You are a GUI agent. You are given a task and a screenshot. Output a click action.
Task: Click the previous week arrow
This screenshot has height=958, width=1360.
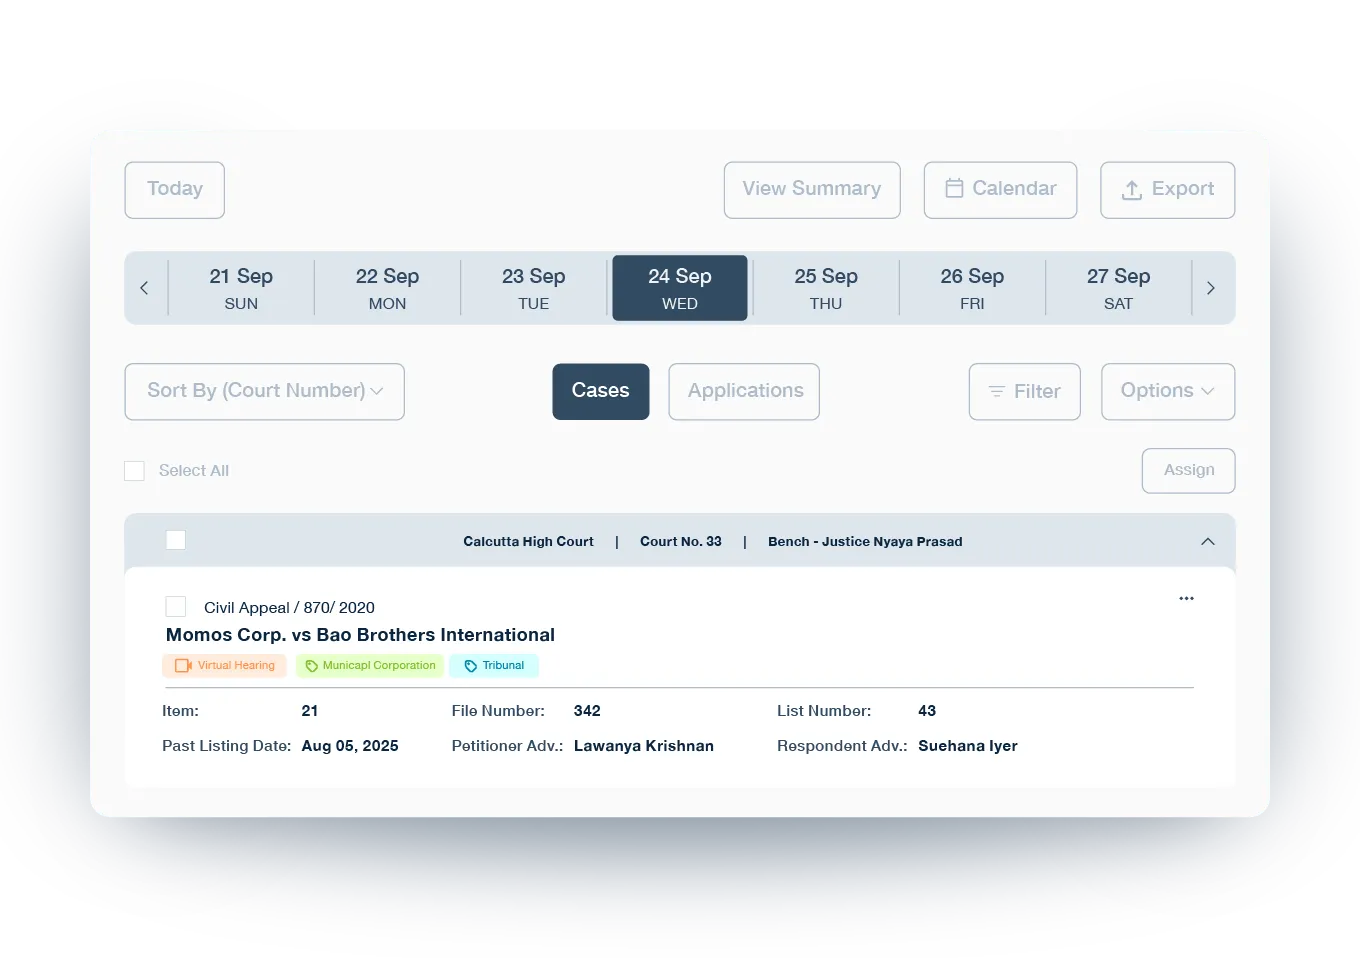point(144,288)
